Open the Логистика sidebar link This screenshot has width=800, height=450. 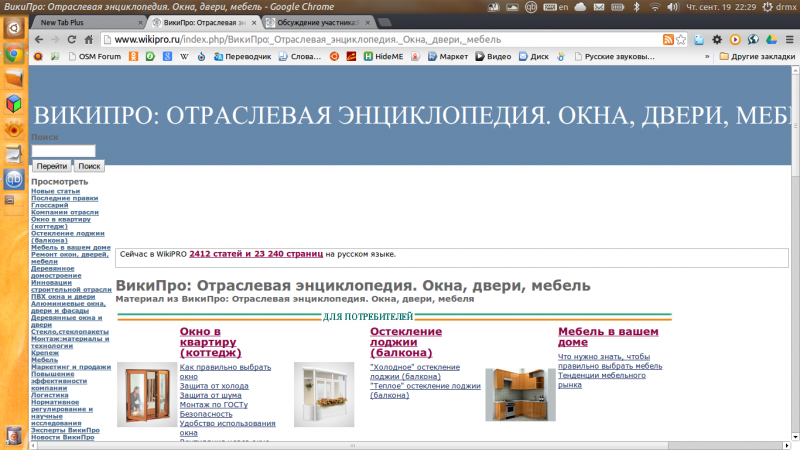coord(49,395)
